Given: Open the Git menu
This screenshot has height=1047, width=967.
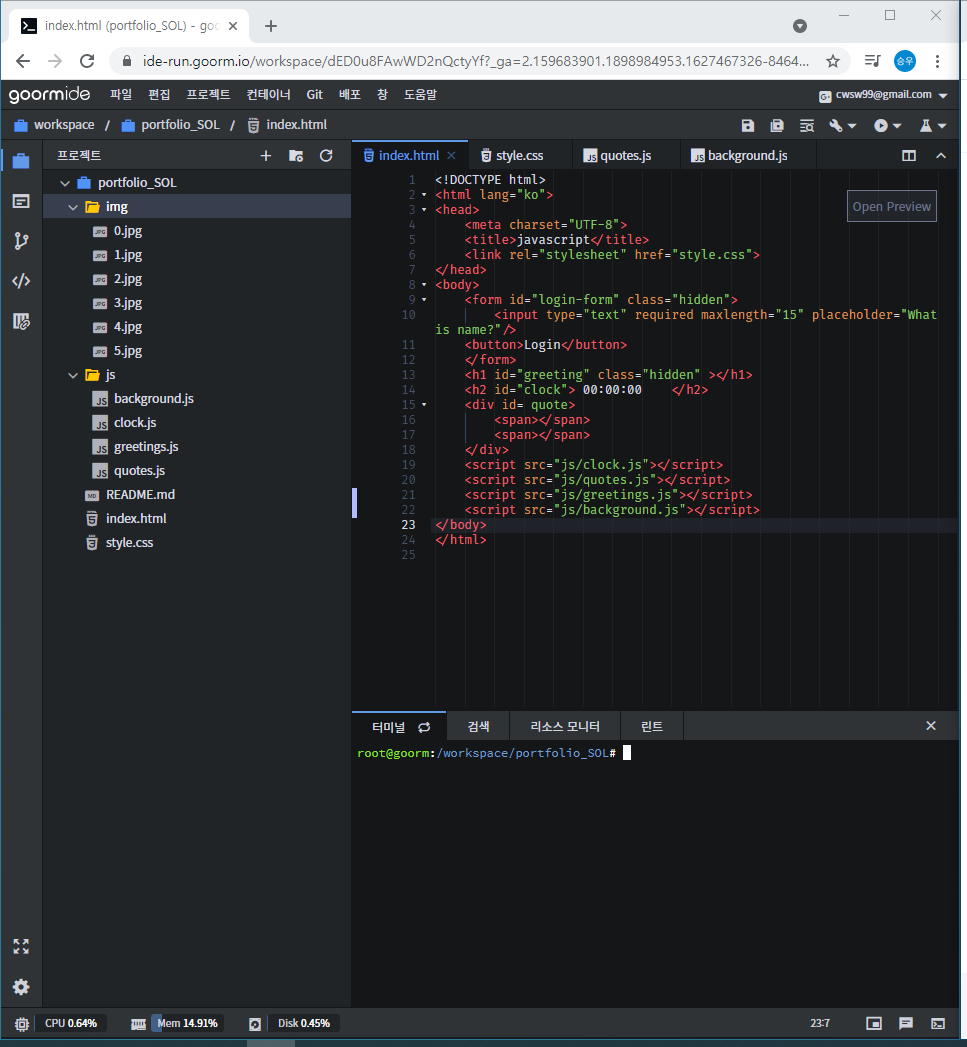Looking at the screenshot, I should coord(315,95).
